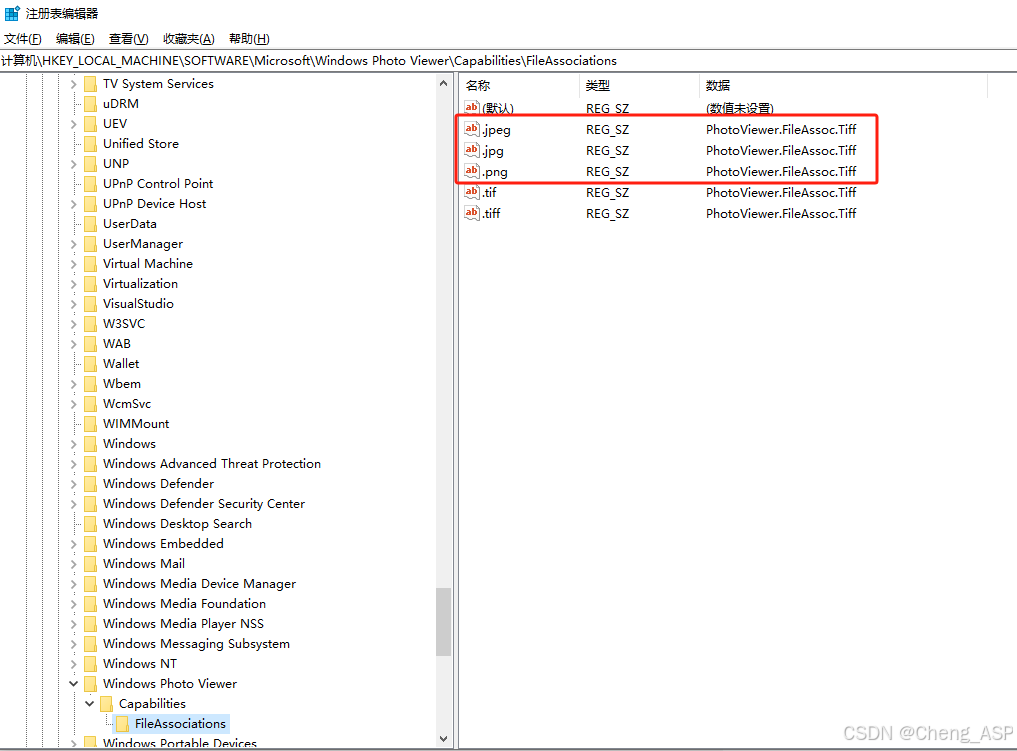Expand the Windows tree node

73,444
